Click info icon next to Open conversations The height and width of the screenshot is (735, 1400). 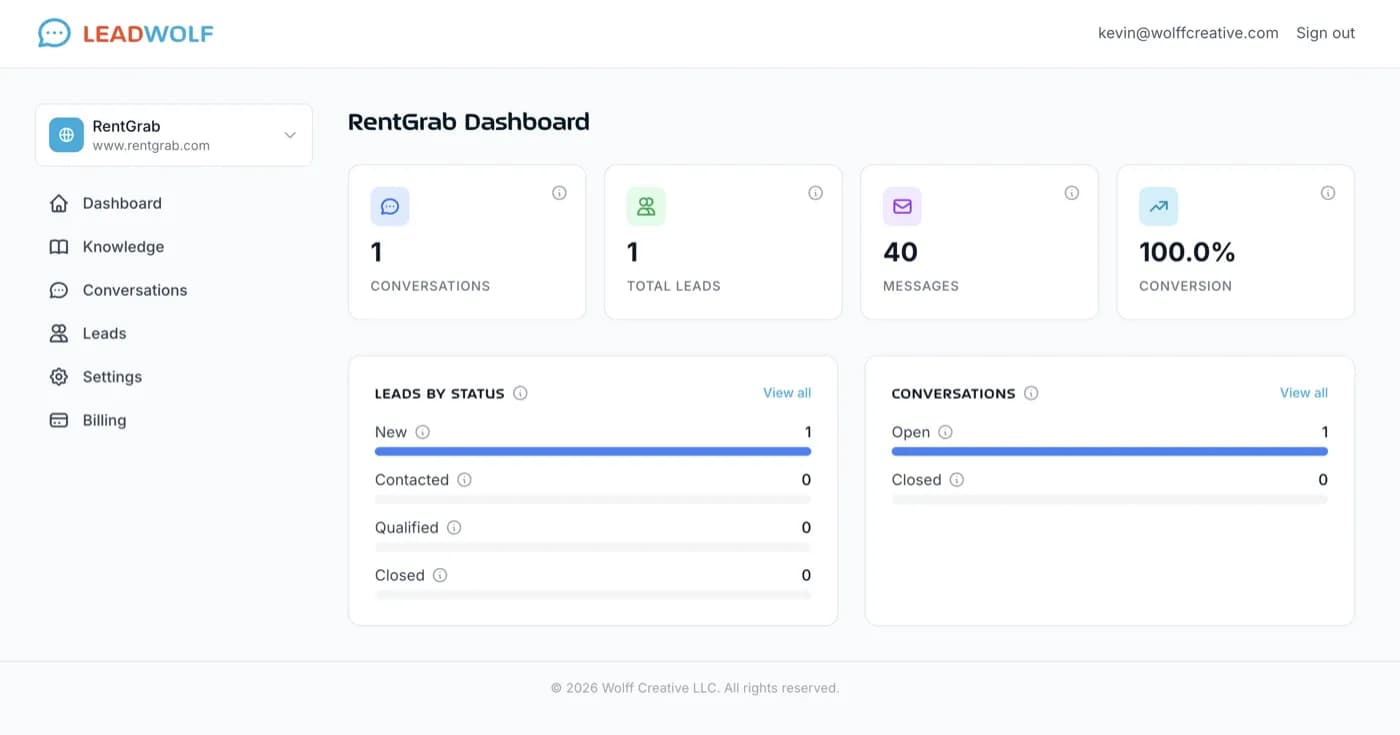(x=945, y=432)
